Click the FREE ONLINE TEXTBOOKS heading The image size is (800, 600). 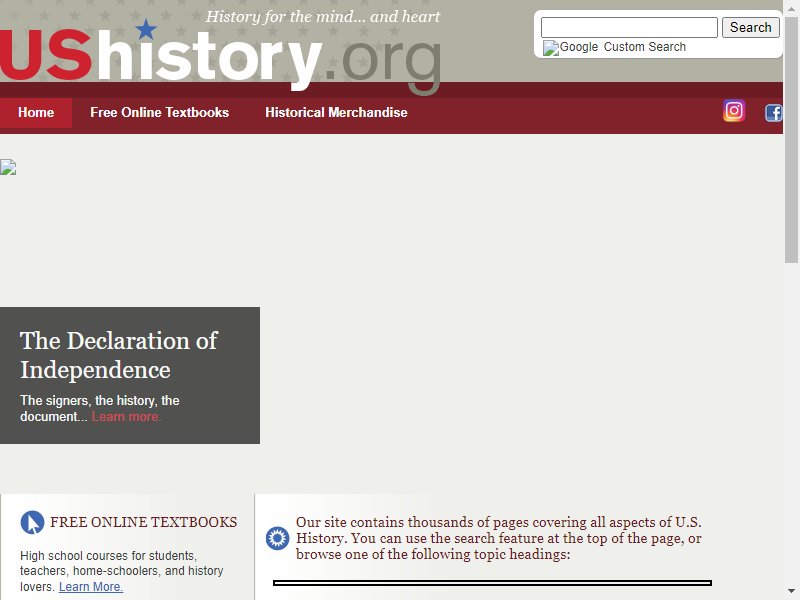143,522
